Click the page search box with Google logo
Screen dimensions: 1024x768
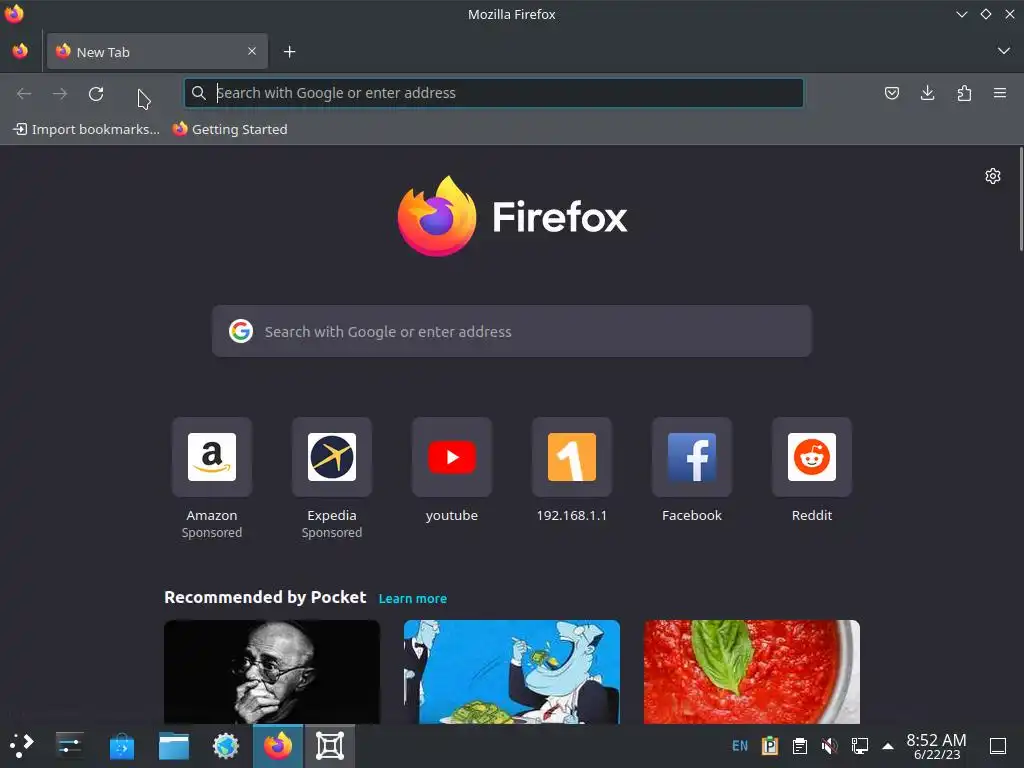click(511, 331)
